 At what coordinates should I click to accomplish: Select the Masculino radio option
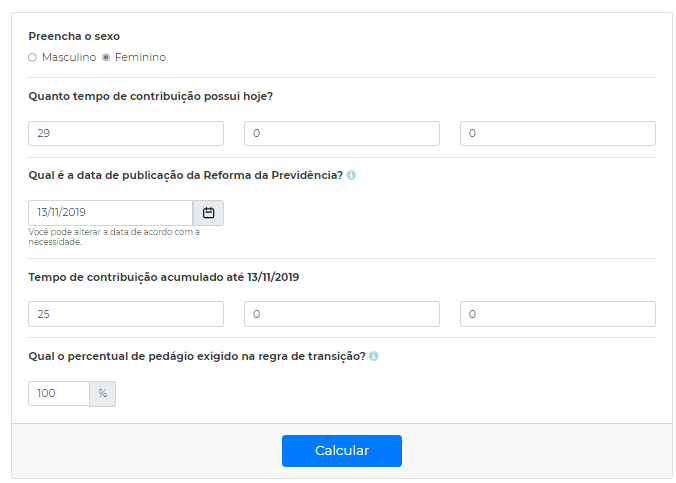pos(32,57)
